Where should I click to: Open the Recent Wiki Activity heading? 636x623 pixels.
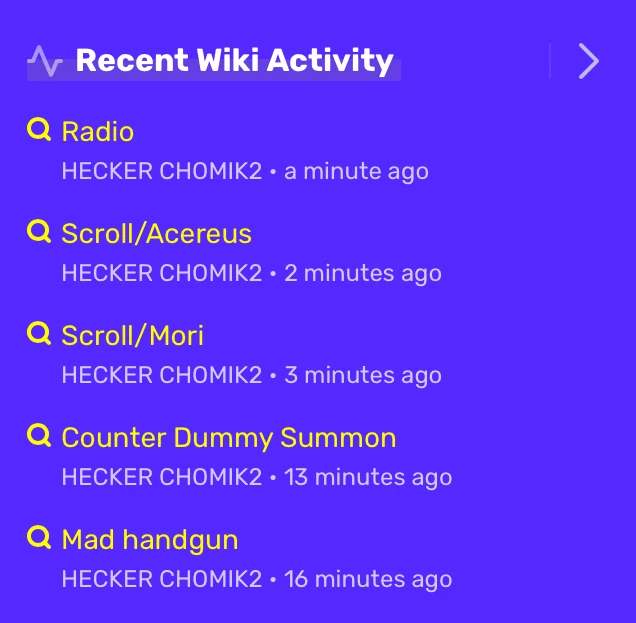(234, 61)
